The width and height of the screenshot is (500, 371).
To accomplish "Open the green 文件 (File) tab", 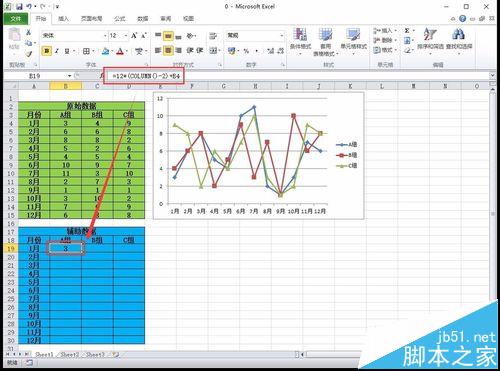I will 16,19.
